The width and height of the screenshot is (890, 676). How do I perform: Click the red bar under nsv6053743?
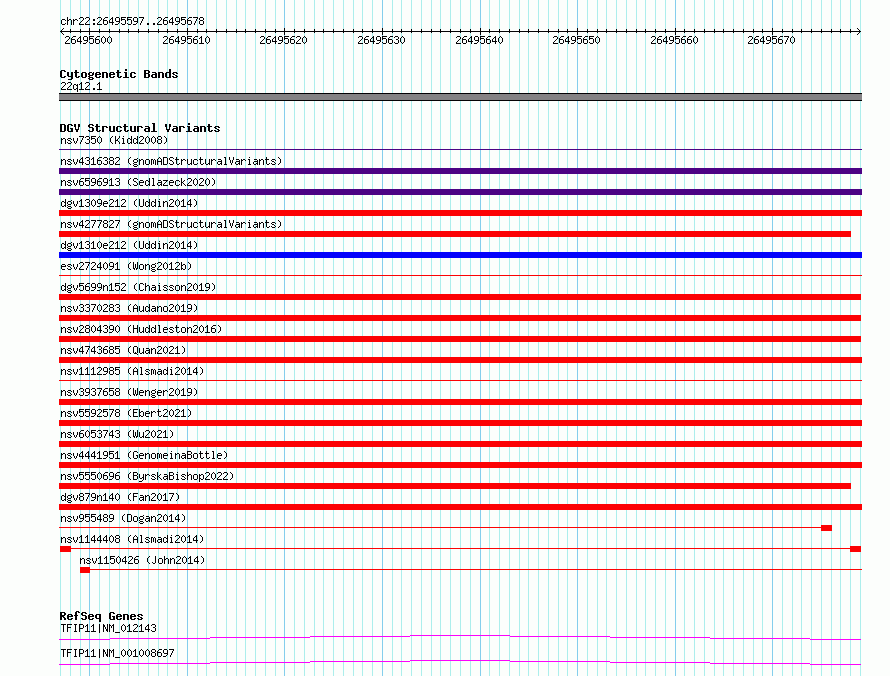tap(460, 444)
